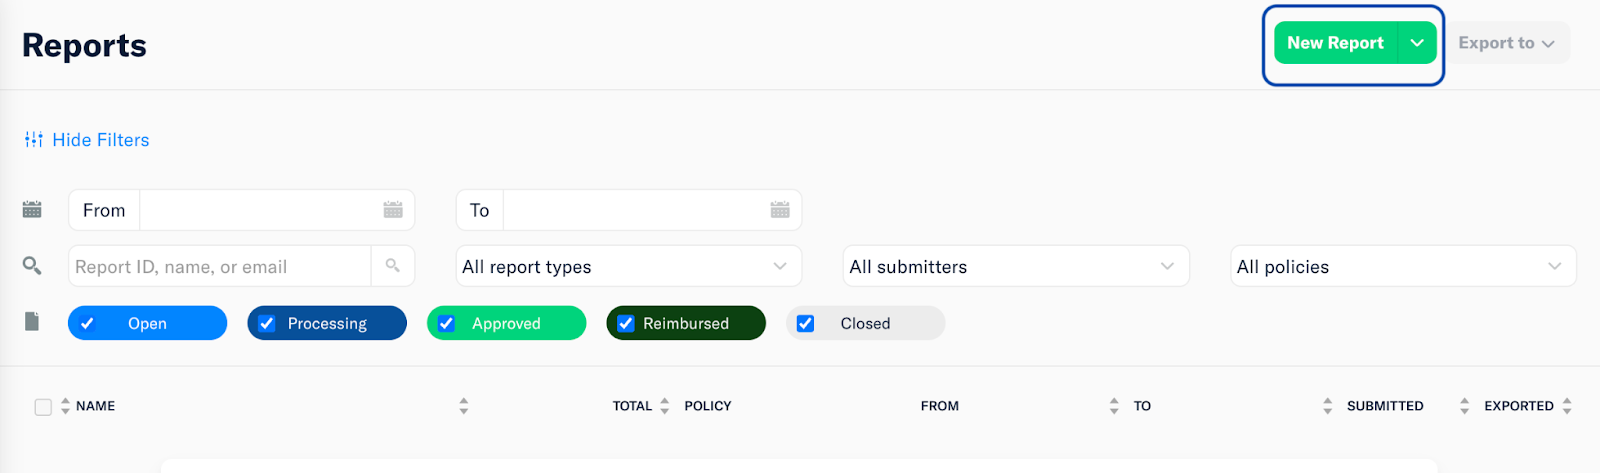Screen dimensions: 1600x473
Task: Open the All submitters dropdown
Action: pos(1015,267)
